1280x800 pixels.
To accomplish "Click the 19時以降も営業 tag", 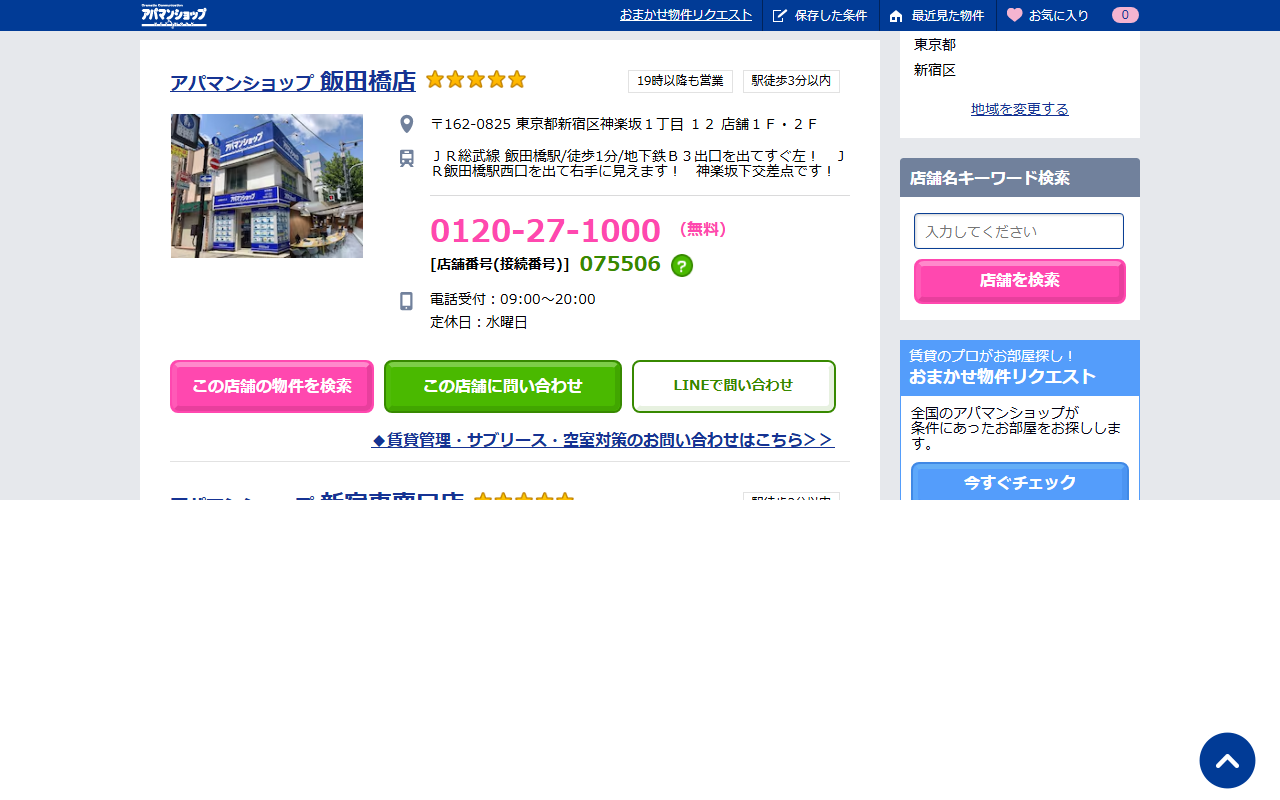I will 680,81.
